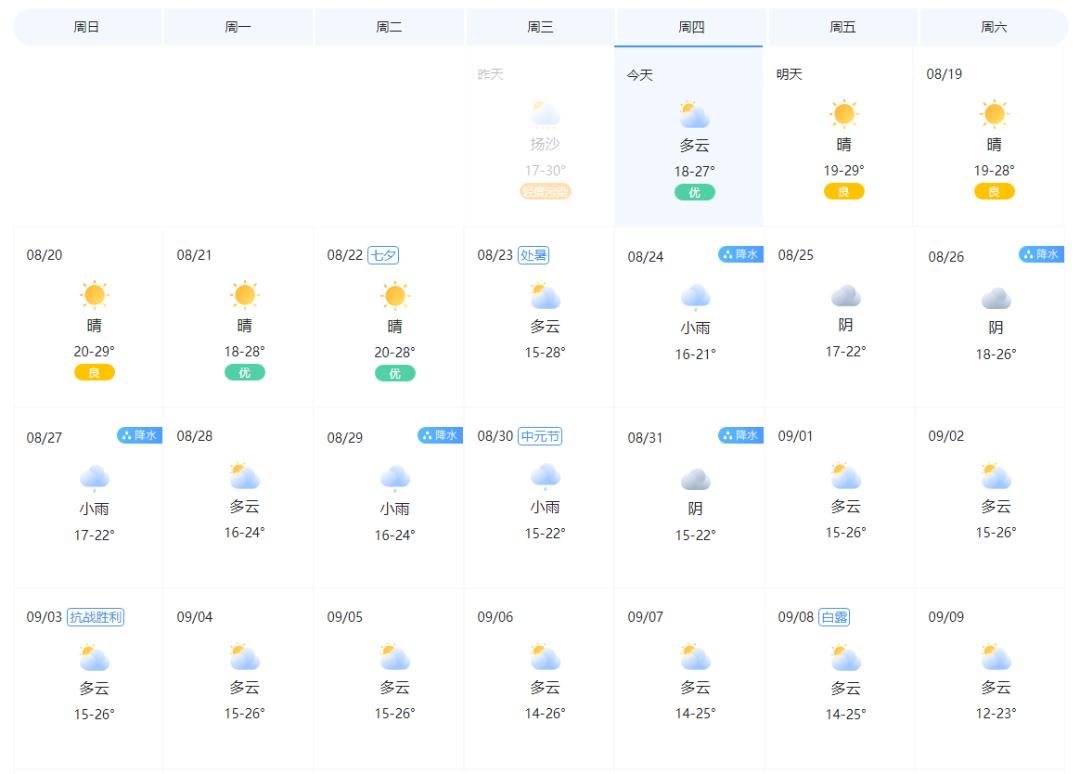The width and height of the screenshot is (1080, 774).
Task: Click the yellow 良 badge on 08/20
Action: 94,372
